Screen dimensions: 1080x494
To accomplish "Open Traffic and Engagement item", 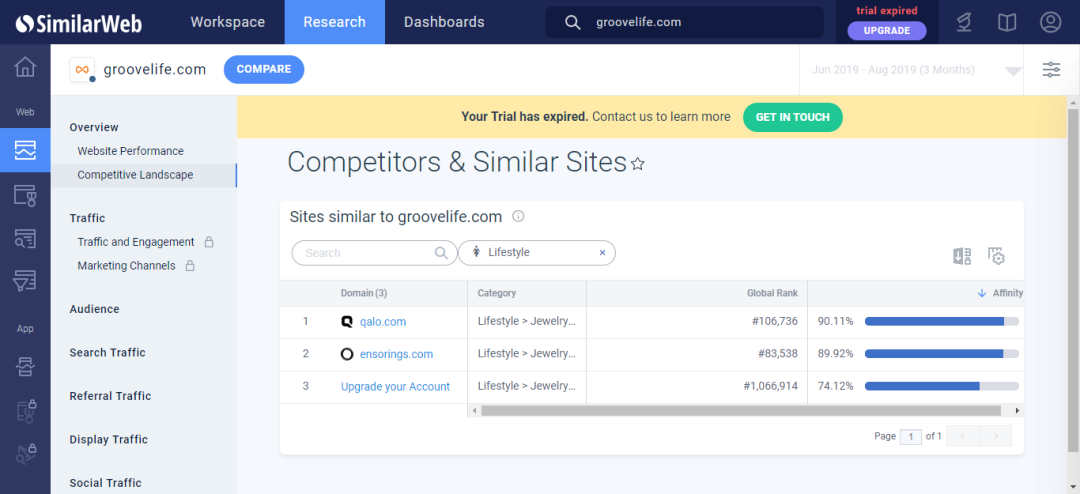I will click(136, 242).
